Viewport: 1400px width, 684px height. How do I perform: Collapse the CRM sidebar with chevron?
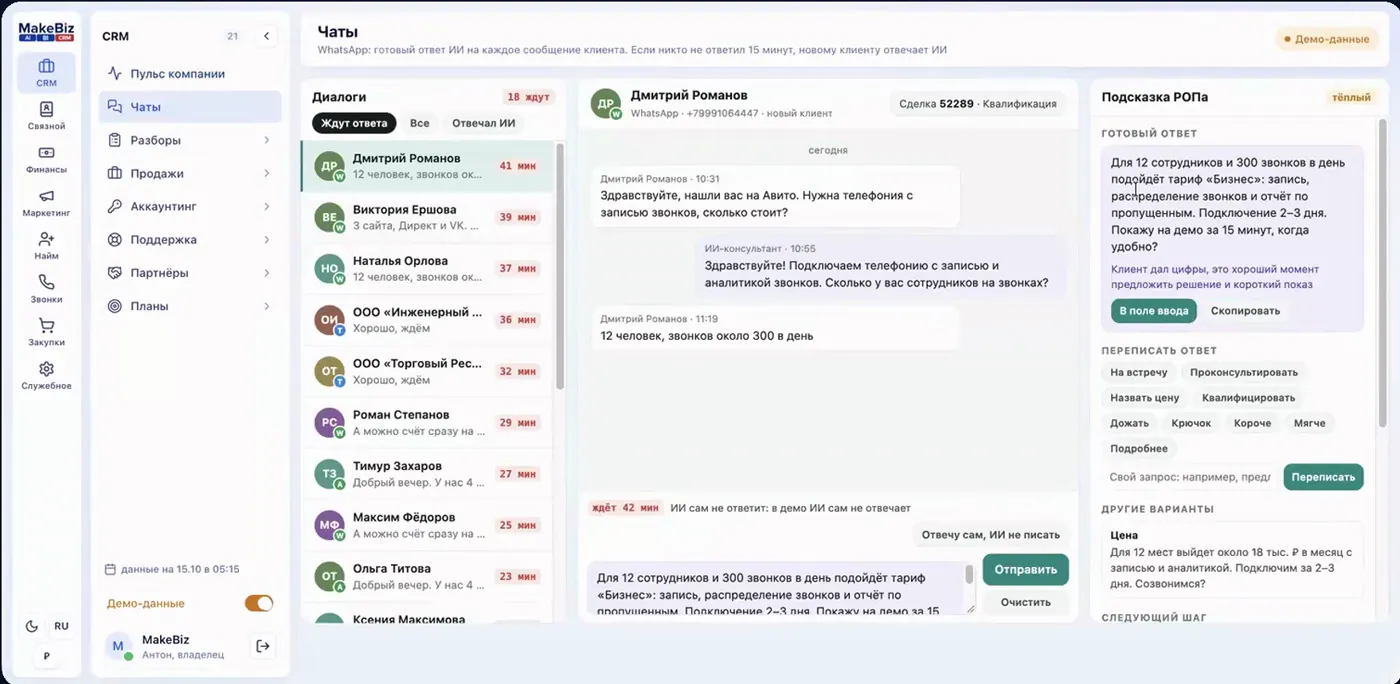pyautogui.click(x=267, y=36)
